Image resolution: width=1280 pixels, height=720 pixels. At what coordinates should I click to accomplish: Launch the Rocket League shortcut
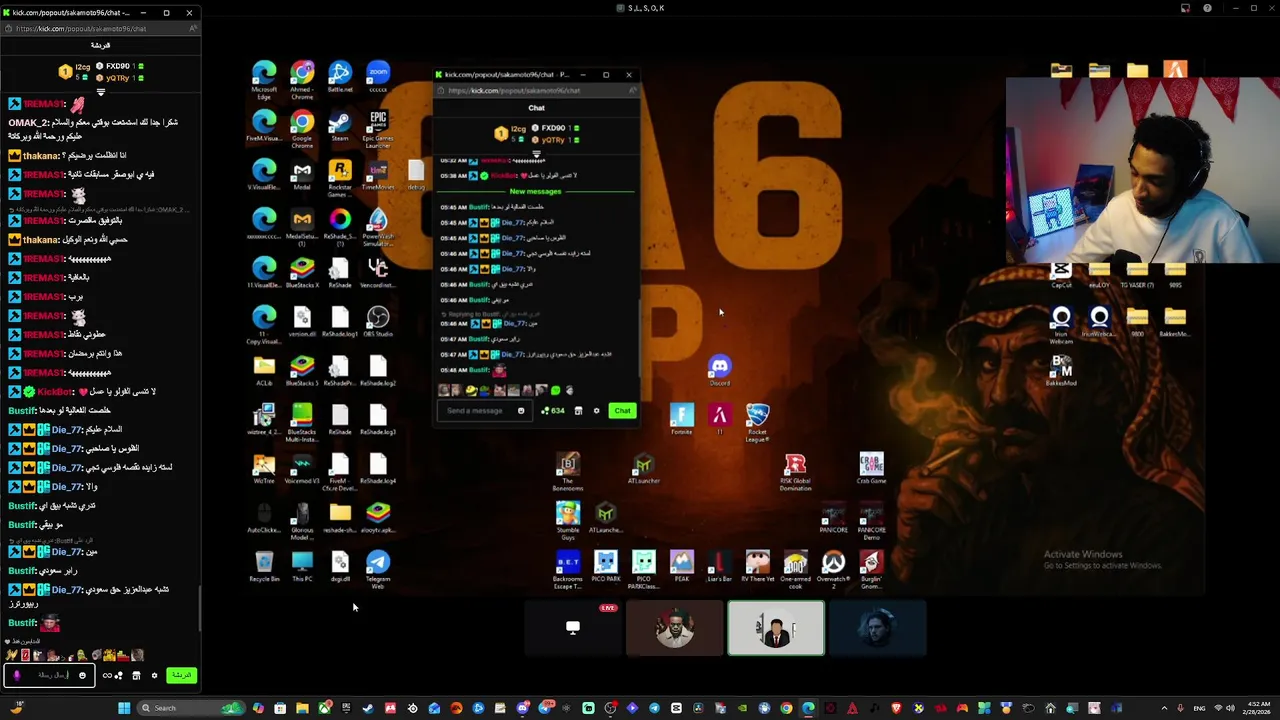click(757, 421)
